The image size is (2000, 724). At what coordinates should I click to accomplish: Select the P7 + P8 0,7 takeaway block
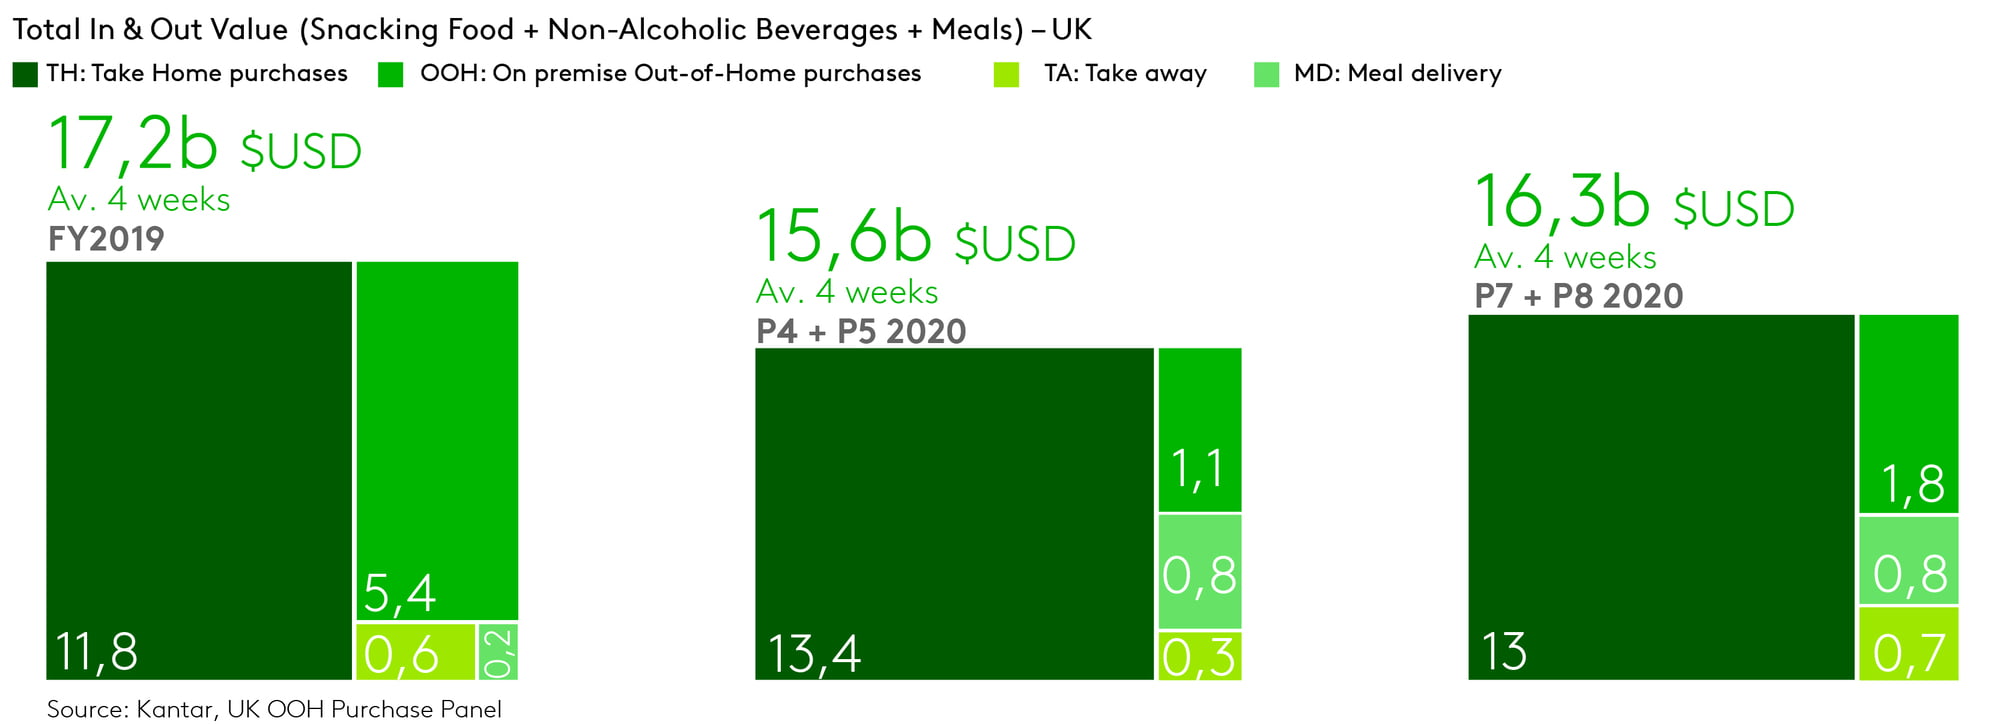[x=1909, y=644]
